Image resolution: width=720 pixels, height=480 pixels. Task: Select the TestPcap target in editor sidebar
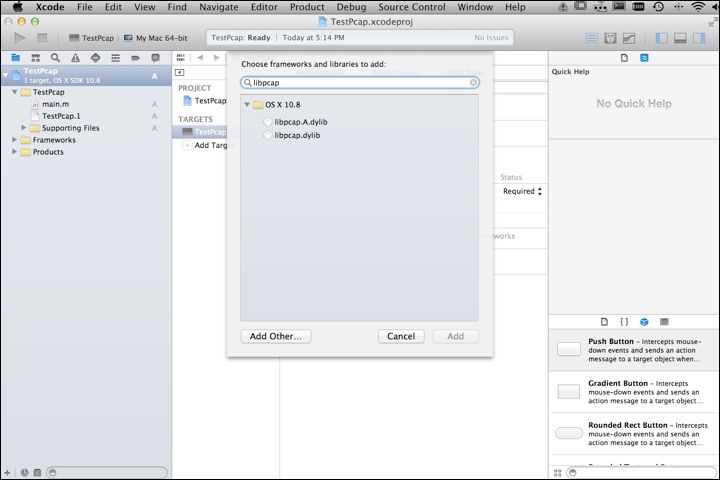(204, 132)
